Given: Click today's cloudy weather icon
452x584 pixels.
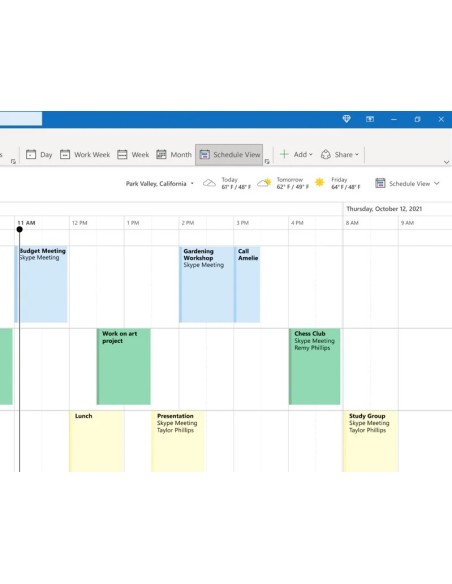Looking at the screenshot, I should click(209, 183).
